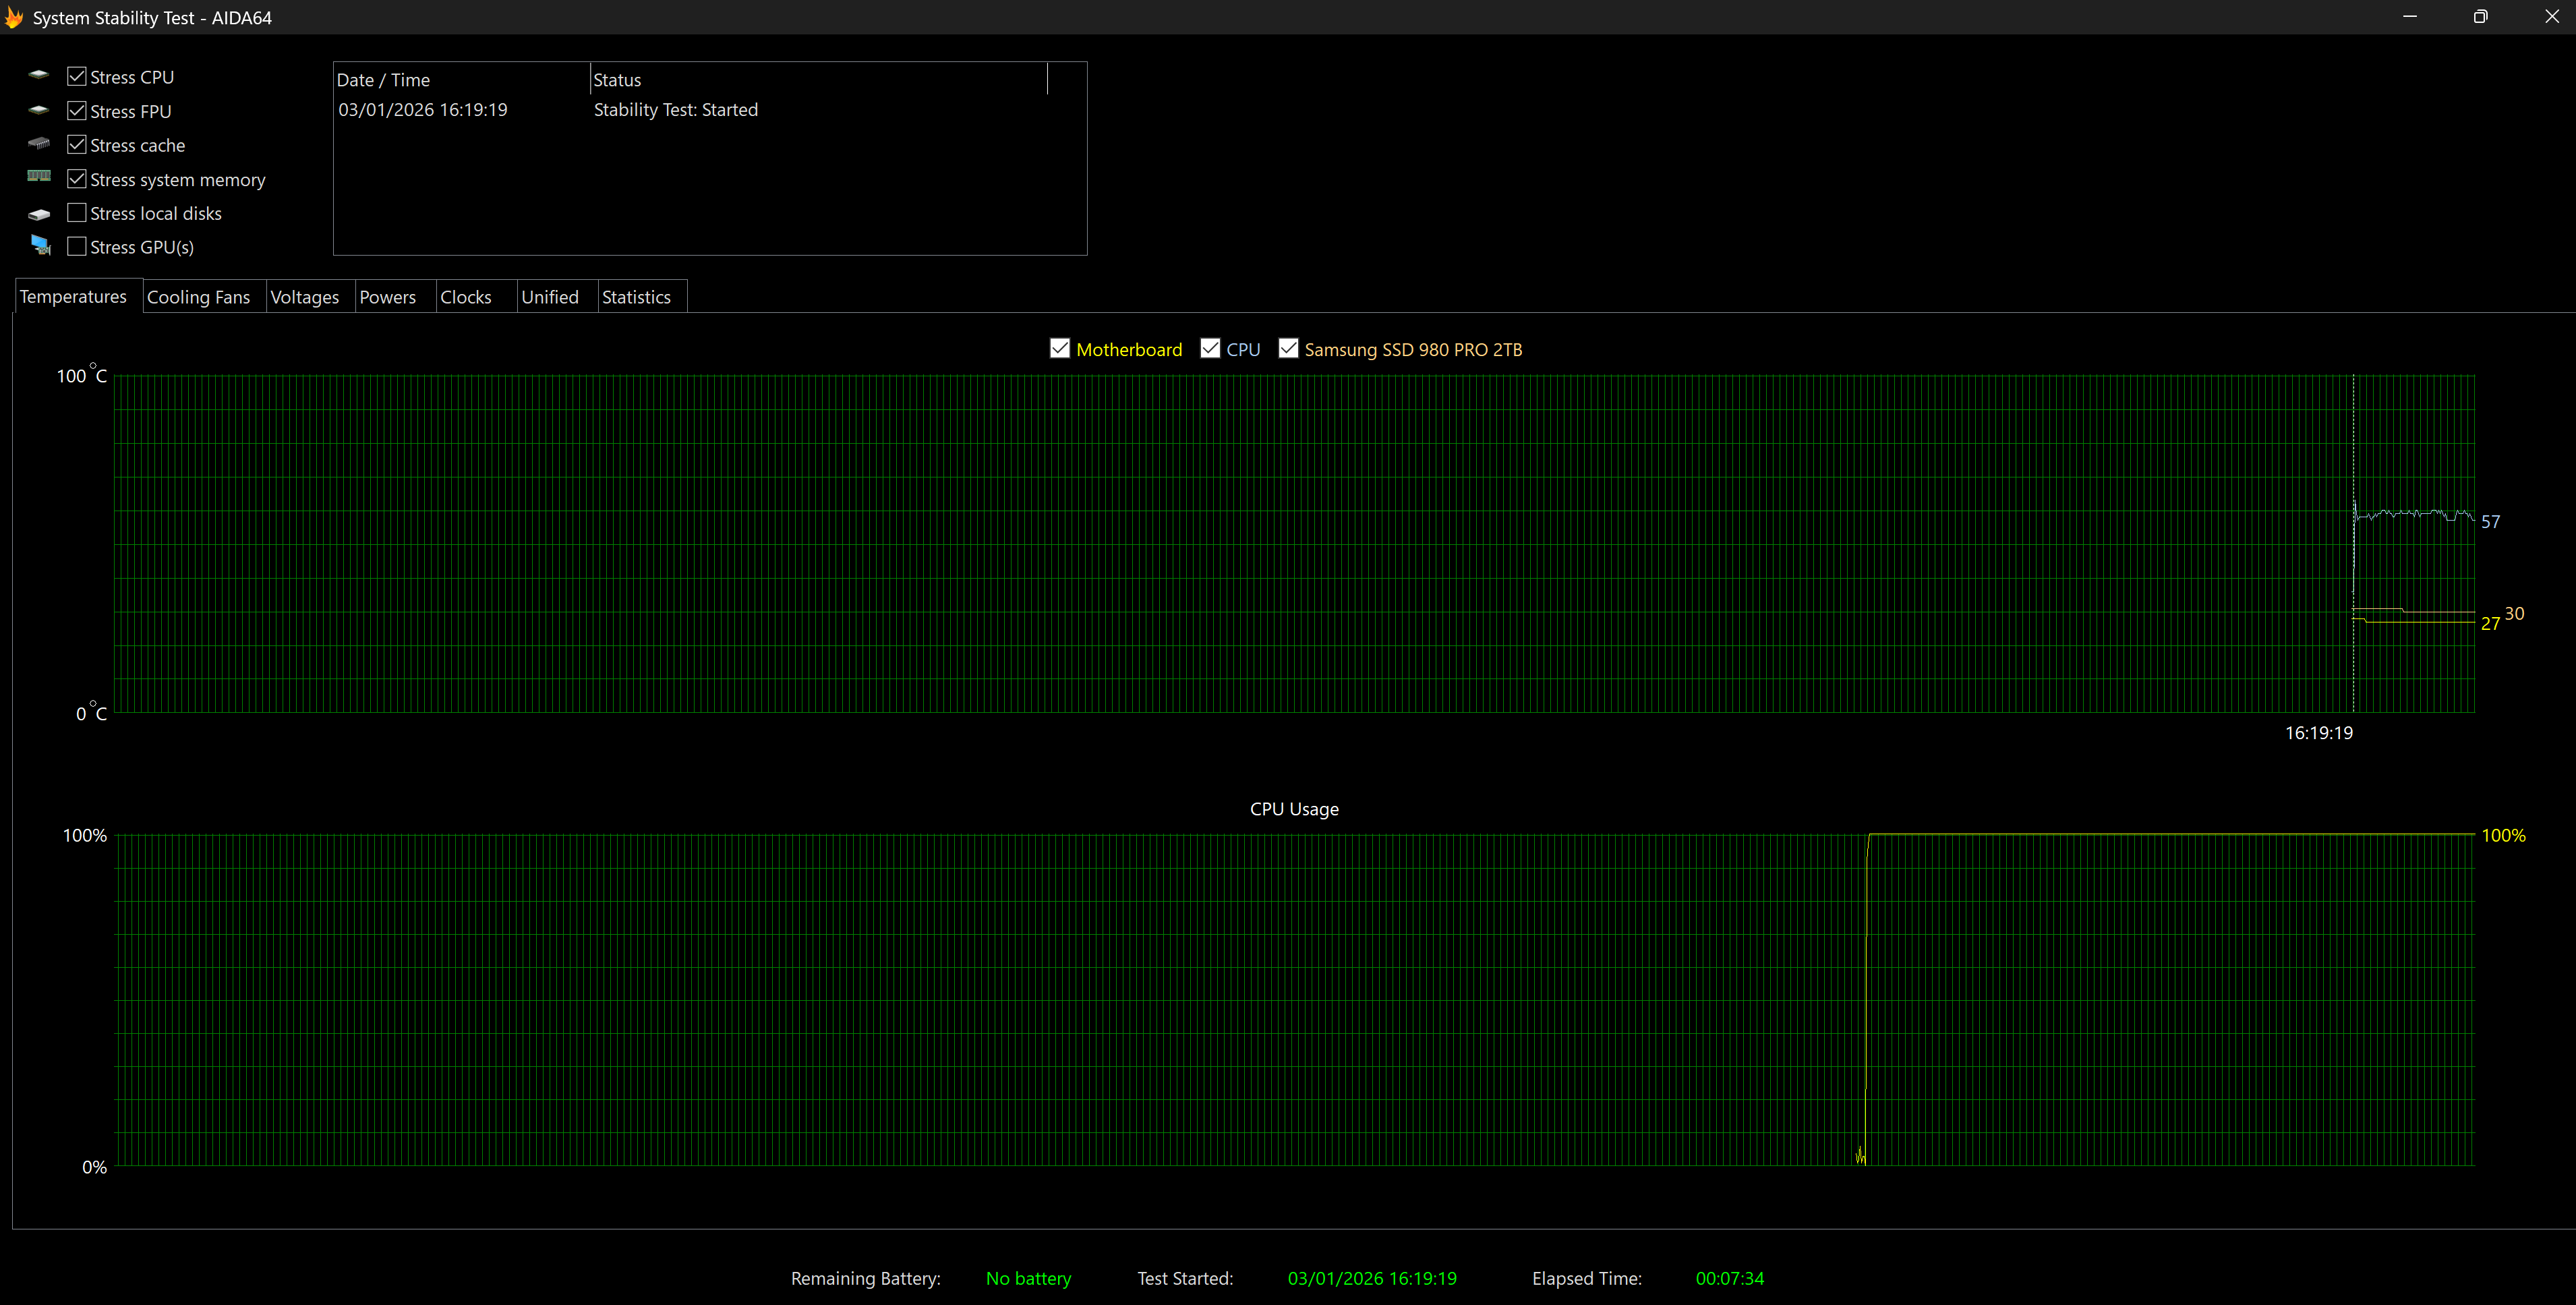Viewport: 2576px width, 1305px height.
Task: Uncheck the Stress CPU checkbox
Action: 77,76
